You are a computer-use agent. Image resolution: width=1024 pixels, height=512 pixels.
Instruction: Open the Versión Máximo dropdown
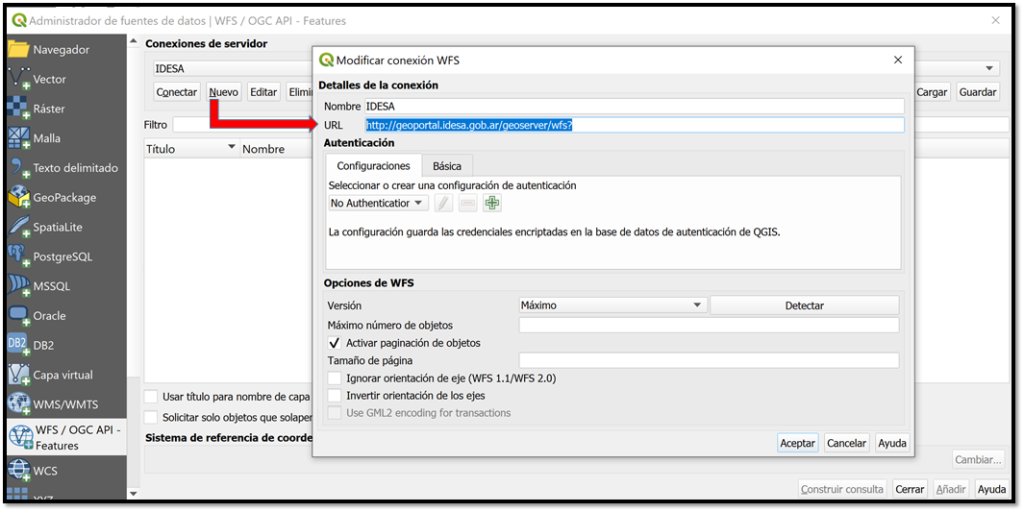click(613, 305)
